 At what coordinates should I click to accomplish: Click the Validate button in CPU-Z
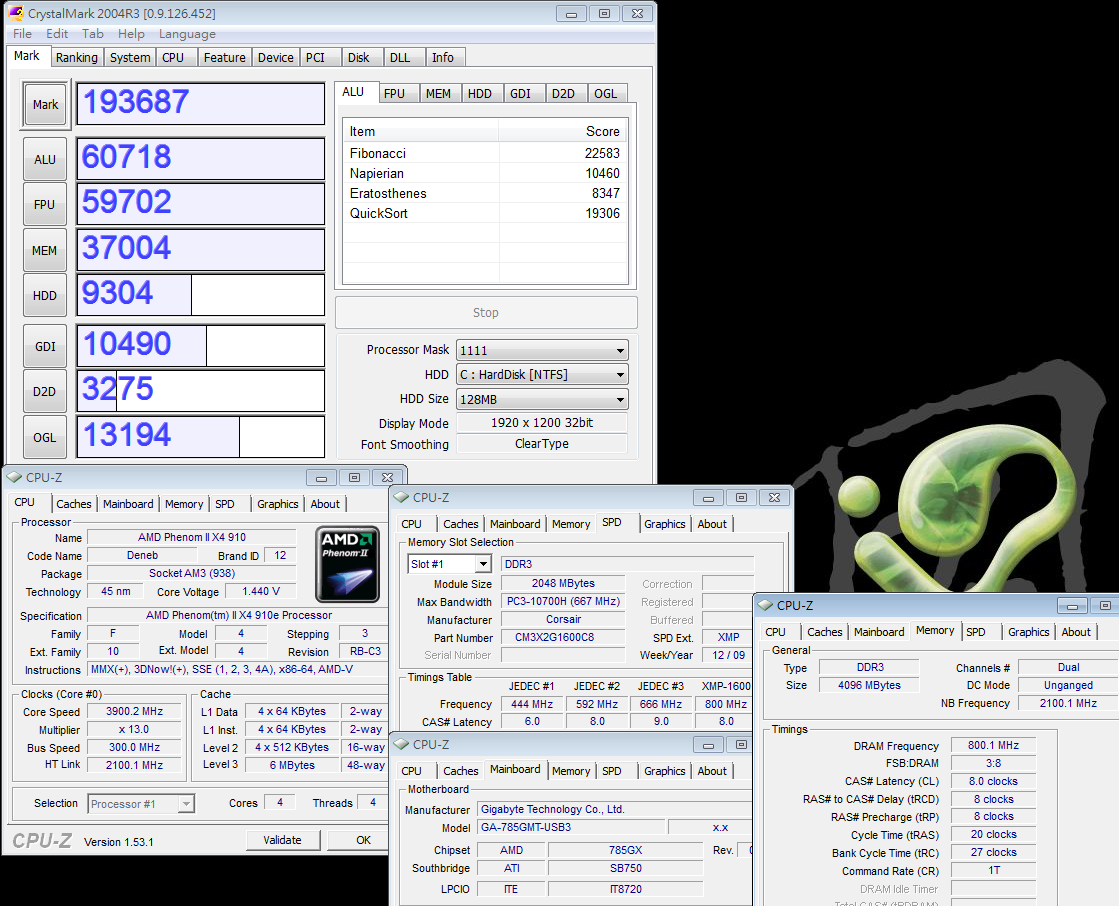point(283,840)
